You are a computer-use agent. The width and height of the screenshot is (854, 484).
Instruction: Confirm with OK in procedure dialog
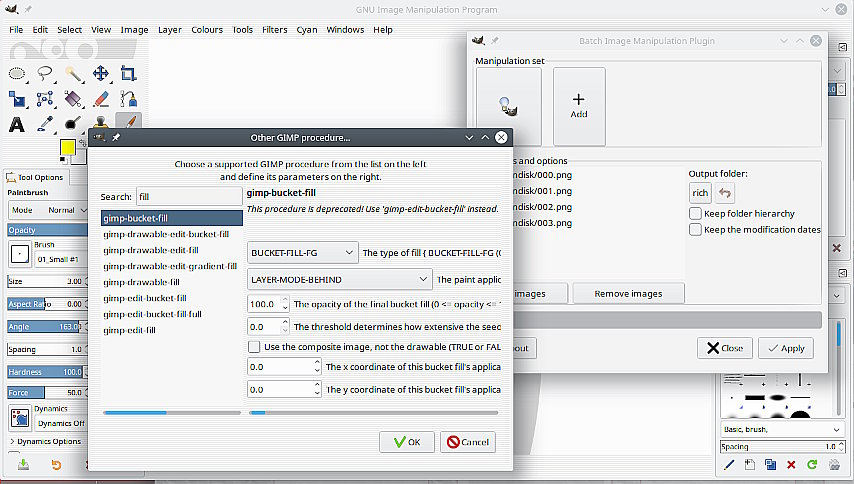click(x=407, y=442)
